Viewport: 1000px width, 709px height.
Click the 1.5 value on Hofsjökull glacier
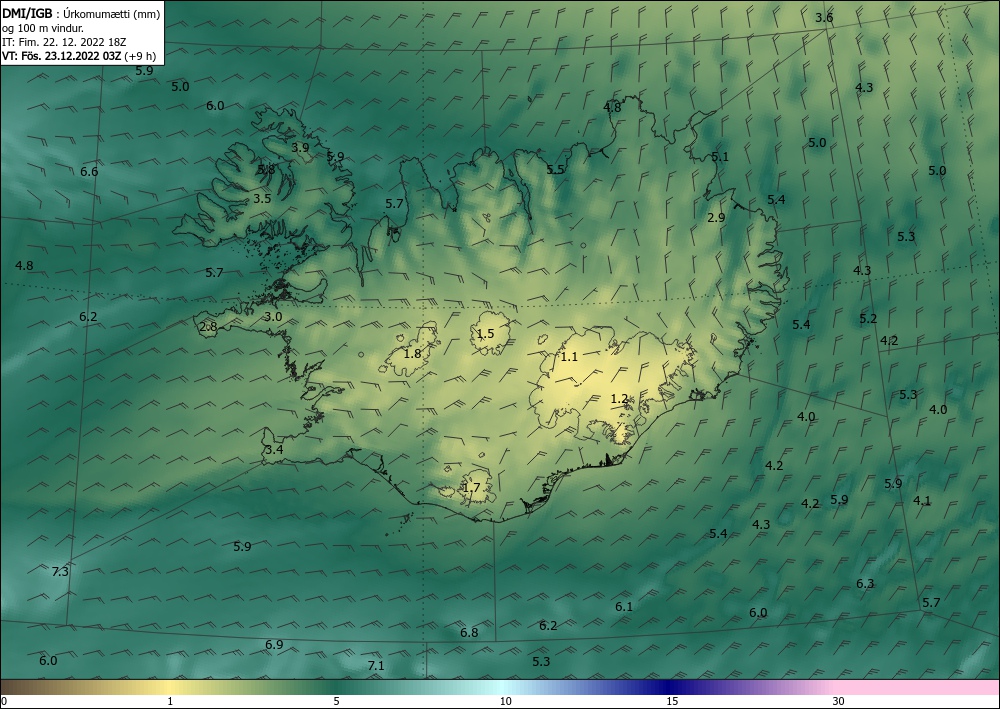(486, 333)
